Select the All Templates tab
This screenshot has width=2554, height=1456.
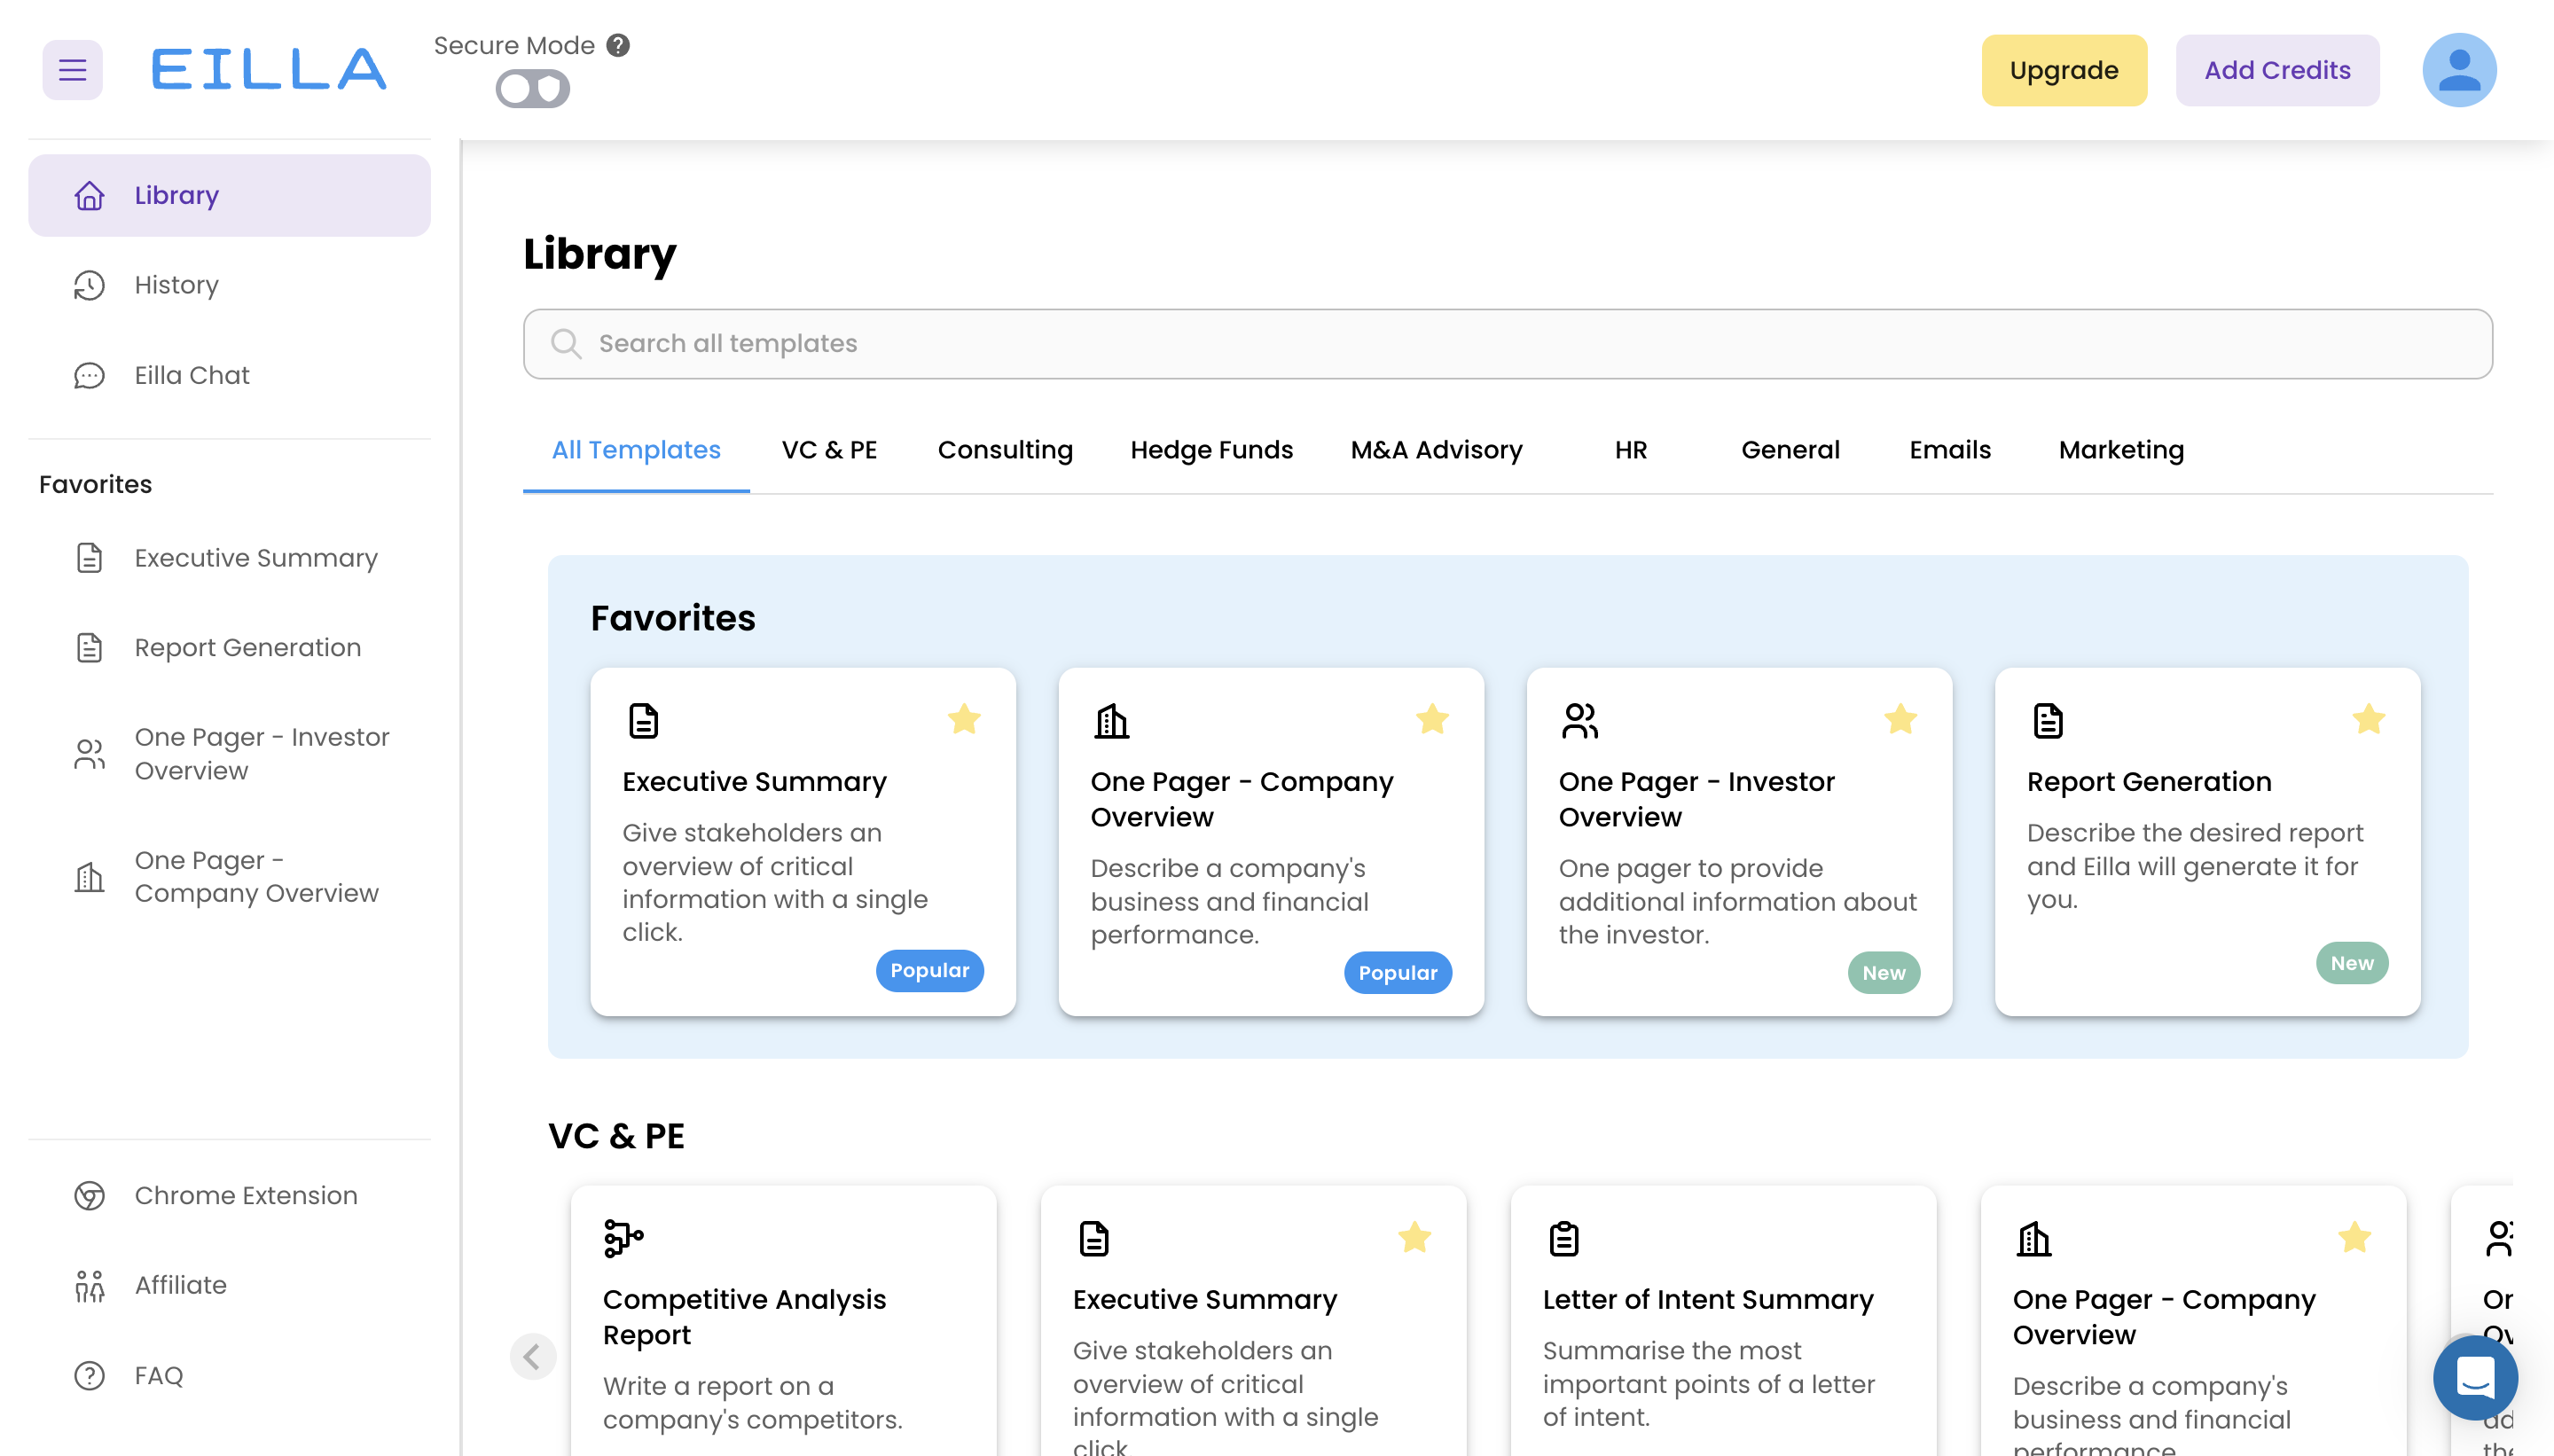[x=636, y=450]
